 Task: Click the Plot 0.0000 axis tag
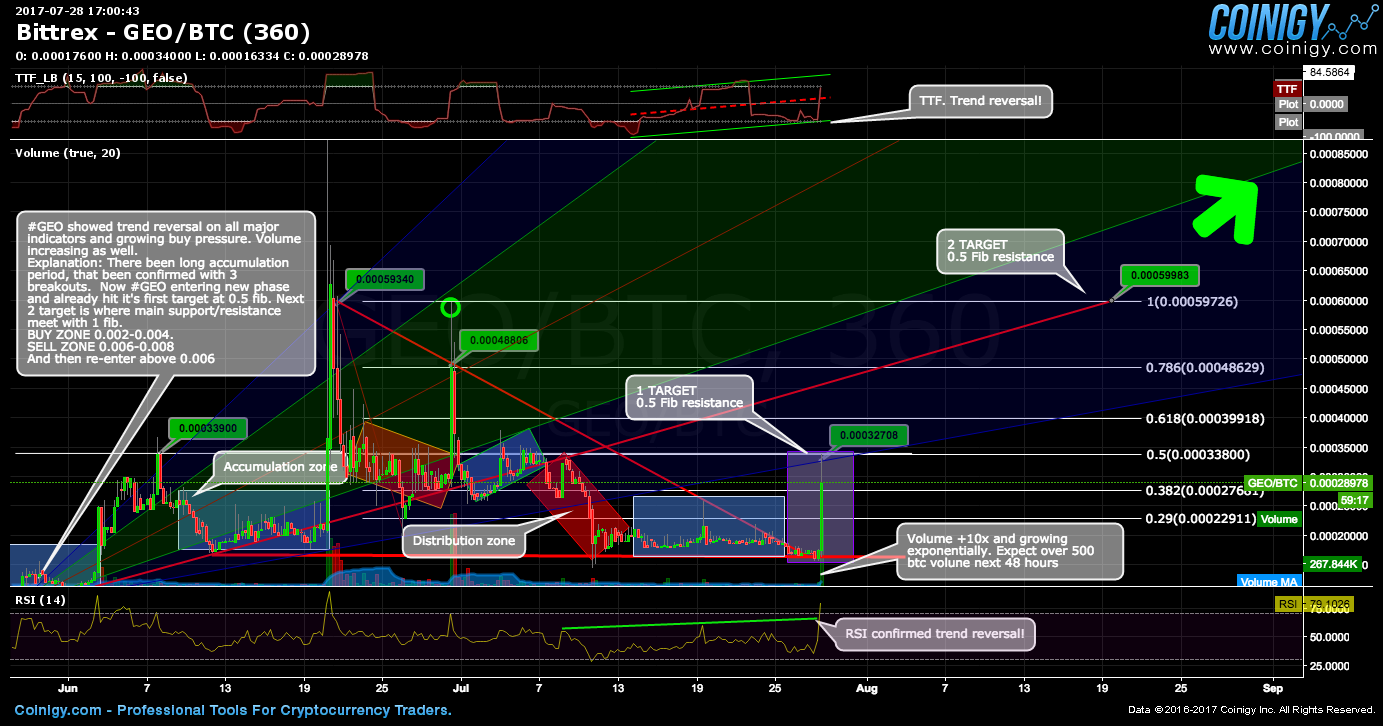1311,104
